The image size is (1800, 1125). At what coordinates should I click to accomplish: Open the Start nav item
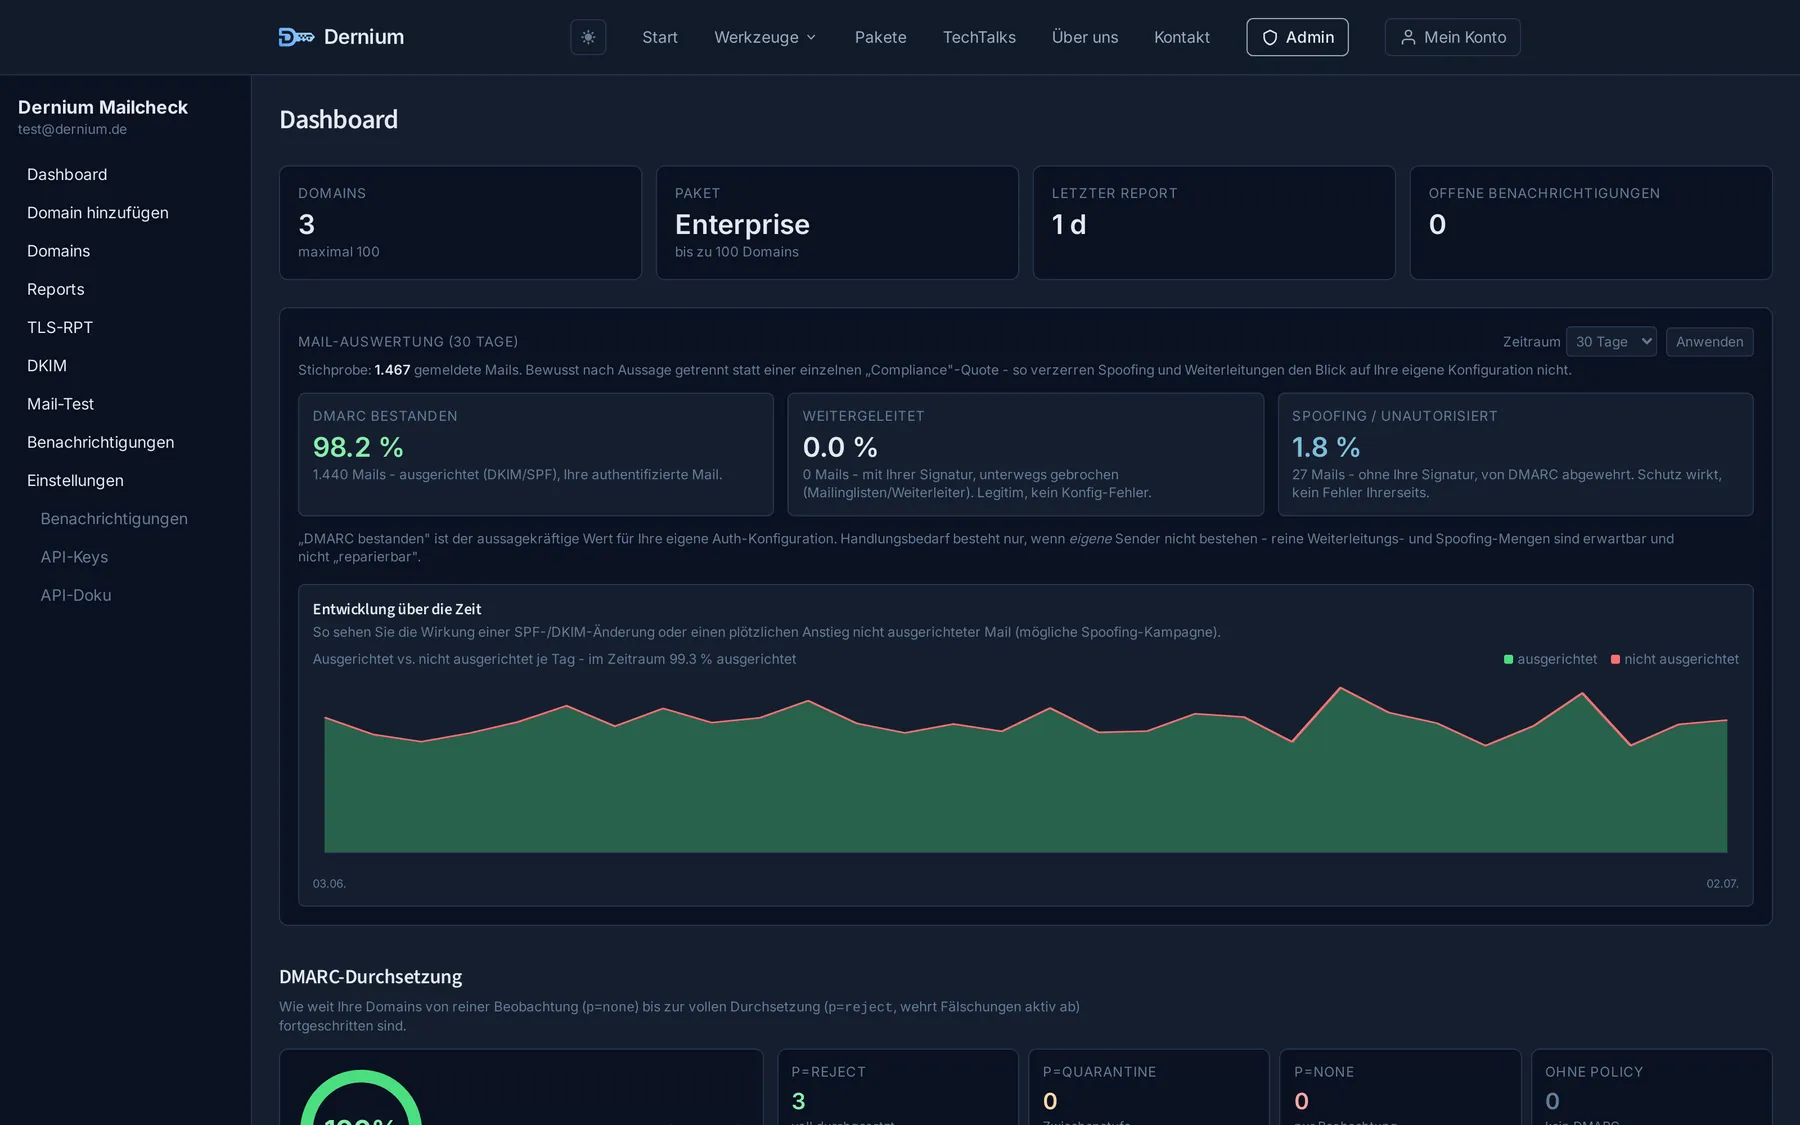click(x=660, y=37)
